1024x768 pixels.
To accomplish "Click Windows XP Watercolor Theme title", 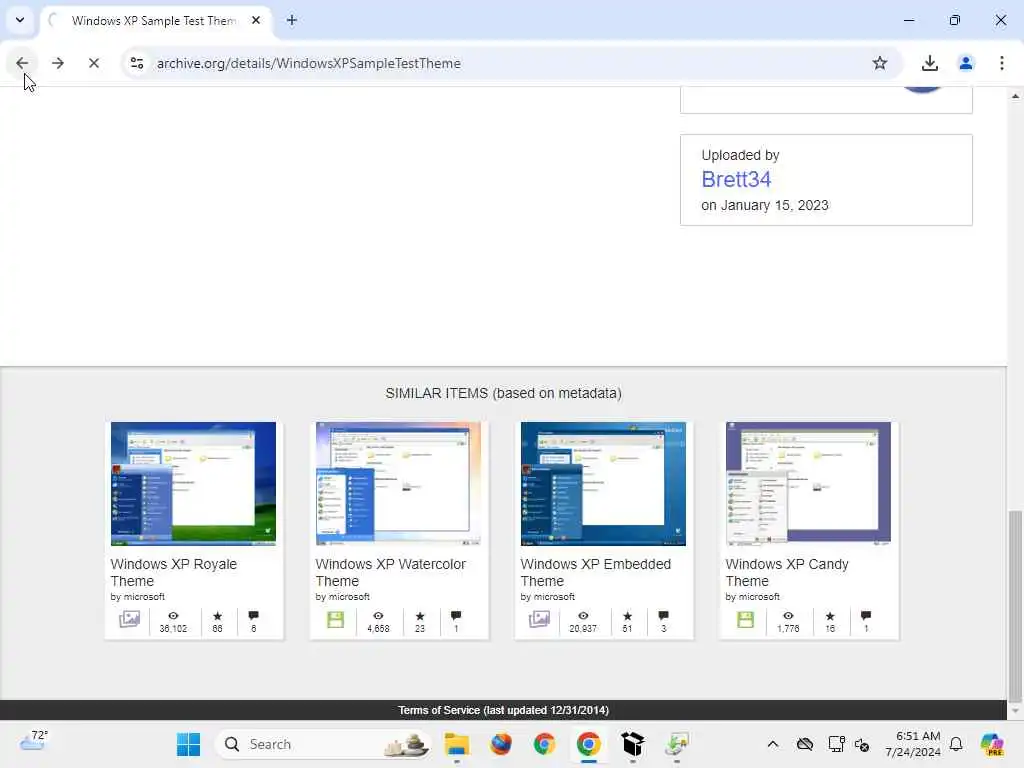I will (391, 572).
